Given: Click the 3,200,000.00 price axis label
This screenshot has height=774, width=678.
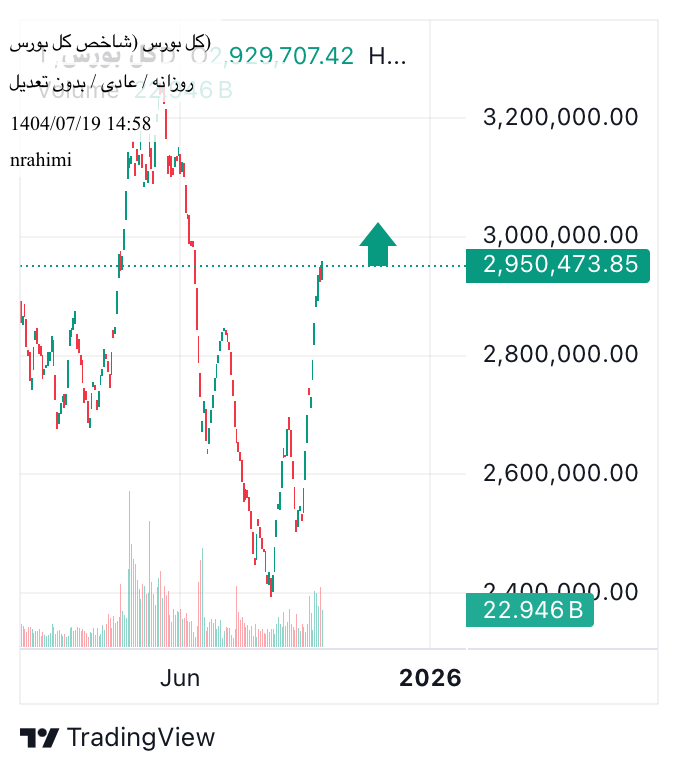Looking at the screenshot, I should (x=560, y=117).
